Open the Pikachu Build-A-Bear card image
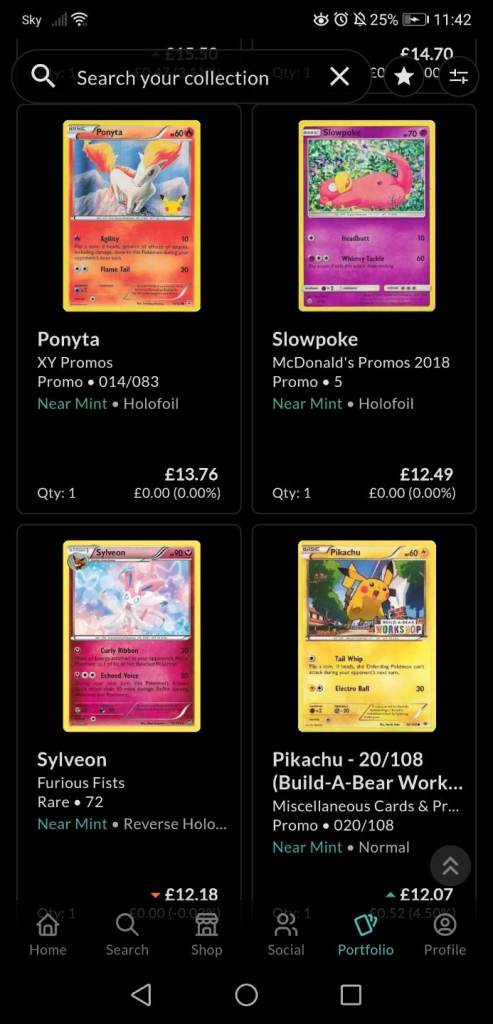Screen dimensions: 493x1024 [367, 636]
